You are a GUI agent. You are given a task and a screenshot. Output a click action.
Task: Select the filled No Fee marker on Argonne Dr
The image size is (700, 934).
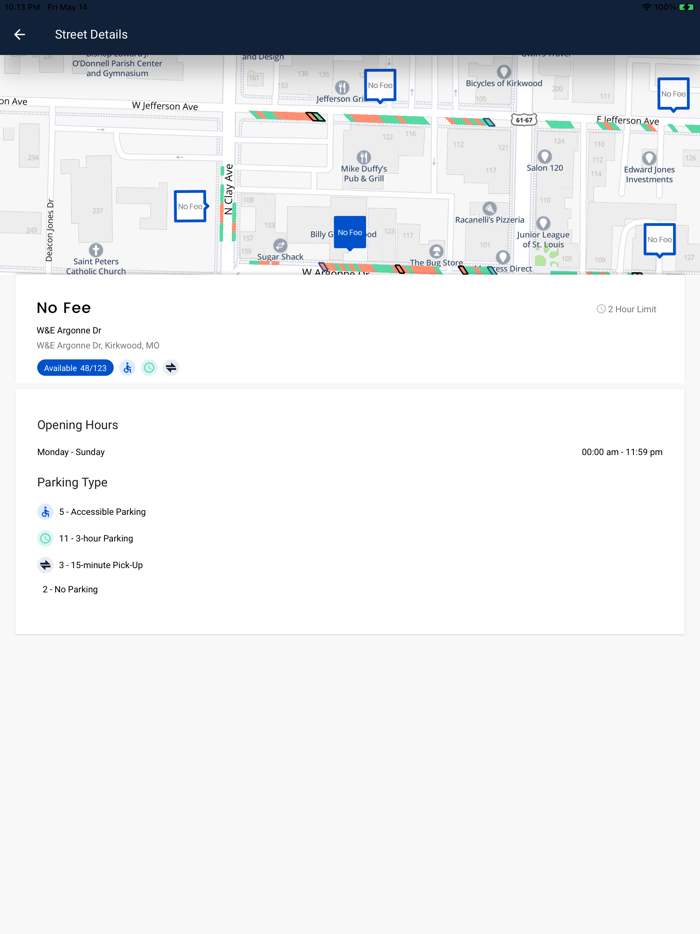tap(350, 234)
